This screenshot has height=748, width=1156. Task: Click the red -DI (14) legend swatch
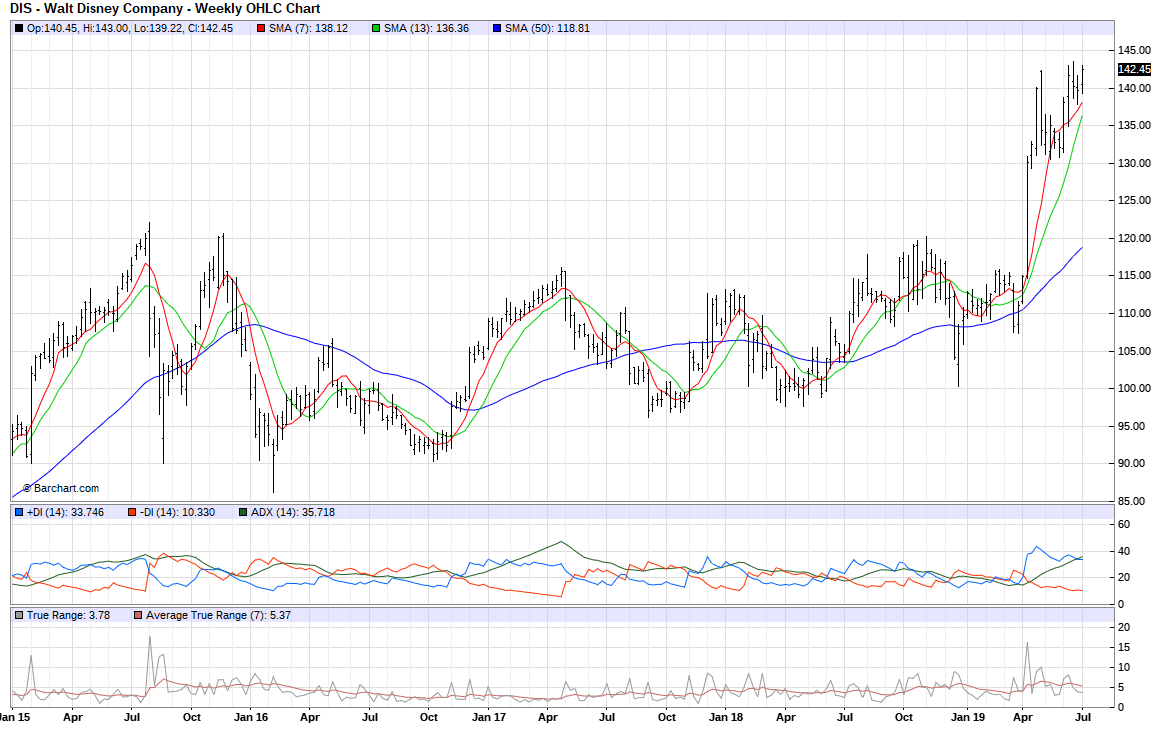pyautogui.click(x=132, y=512)
